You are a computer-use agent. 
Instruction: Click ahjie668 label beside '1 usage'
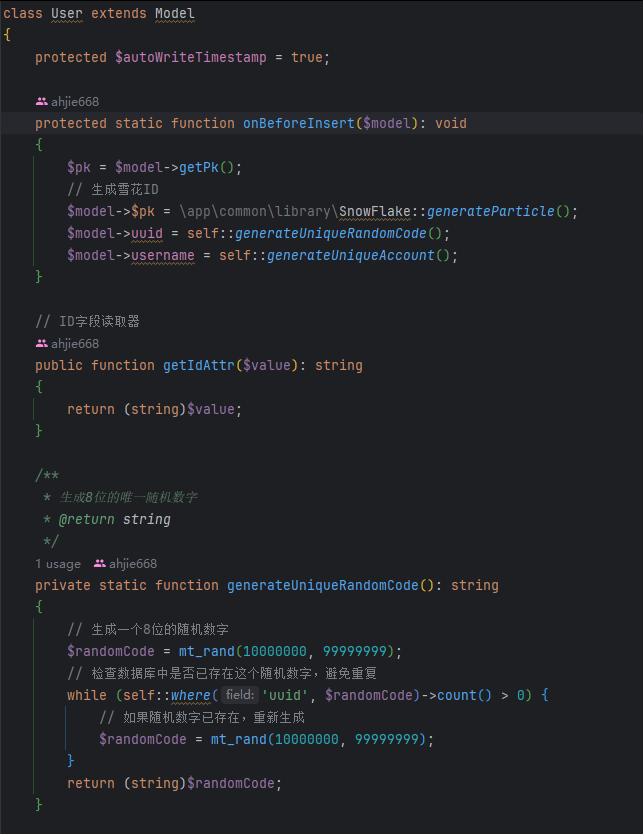pyautogui.click(x=133, y=564)
